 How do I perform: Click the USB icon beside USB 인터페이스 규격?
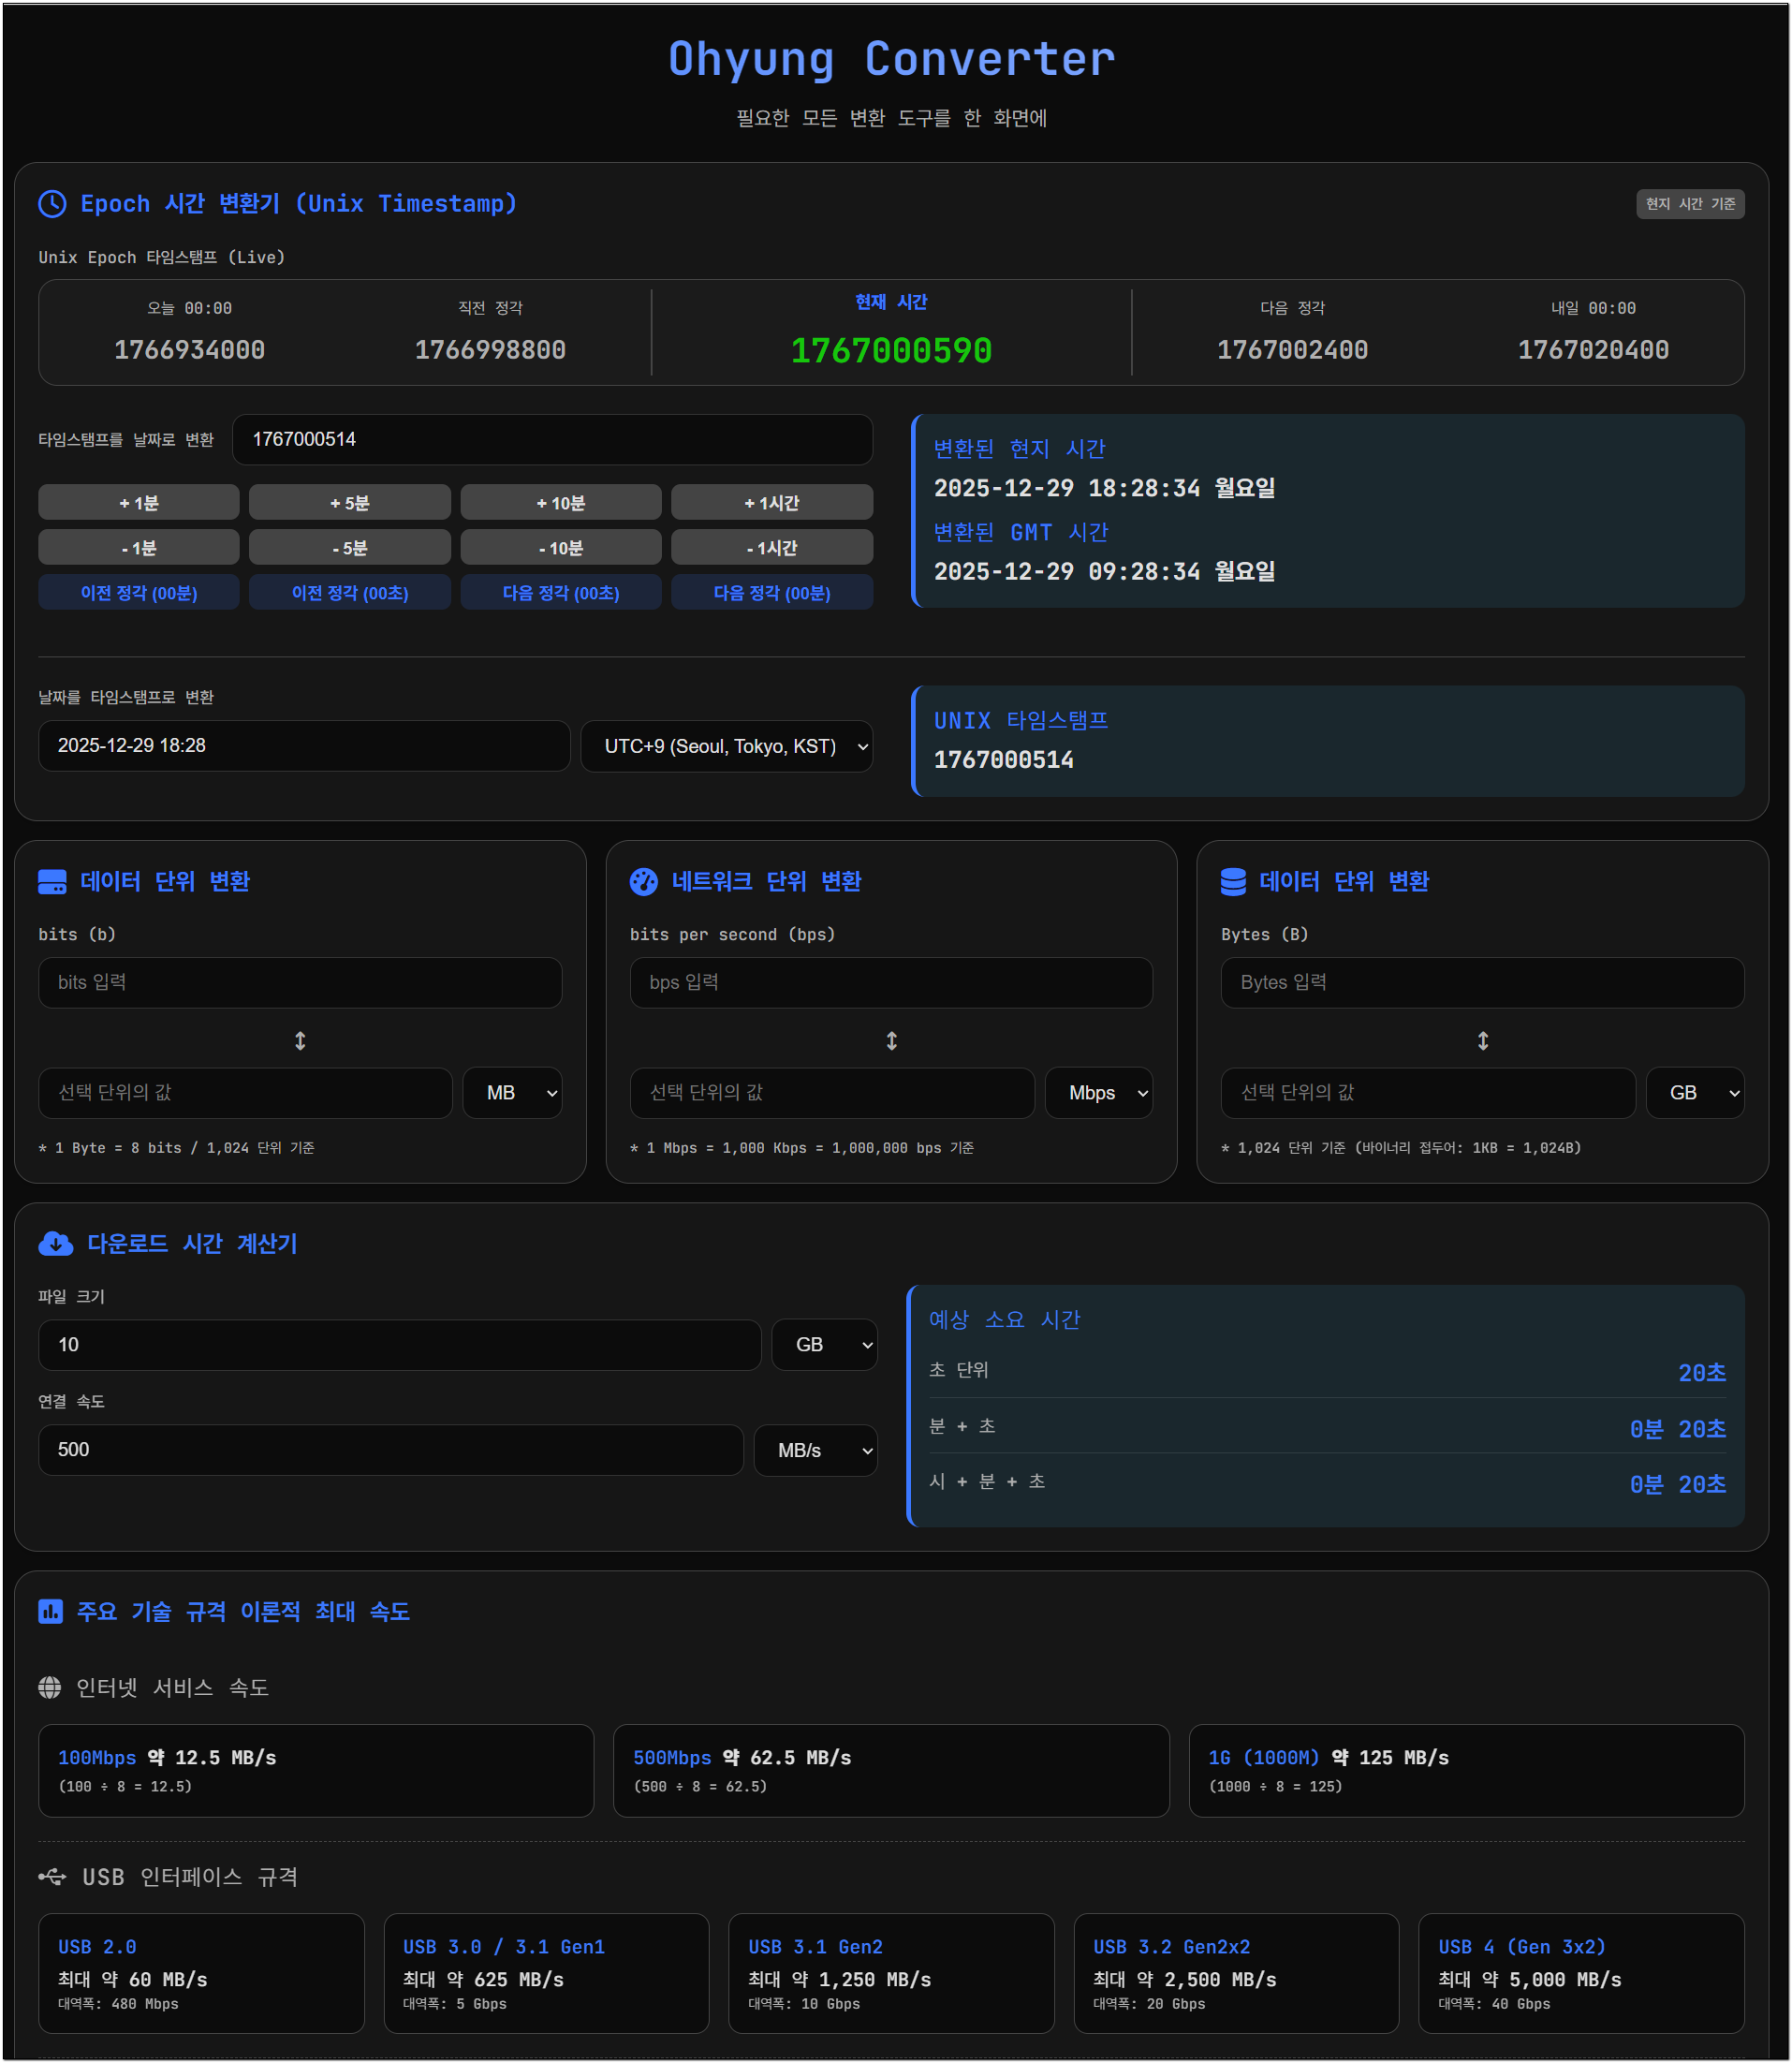click(53, 1877)
